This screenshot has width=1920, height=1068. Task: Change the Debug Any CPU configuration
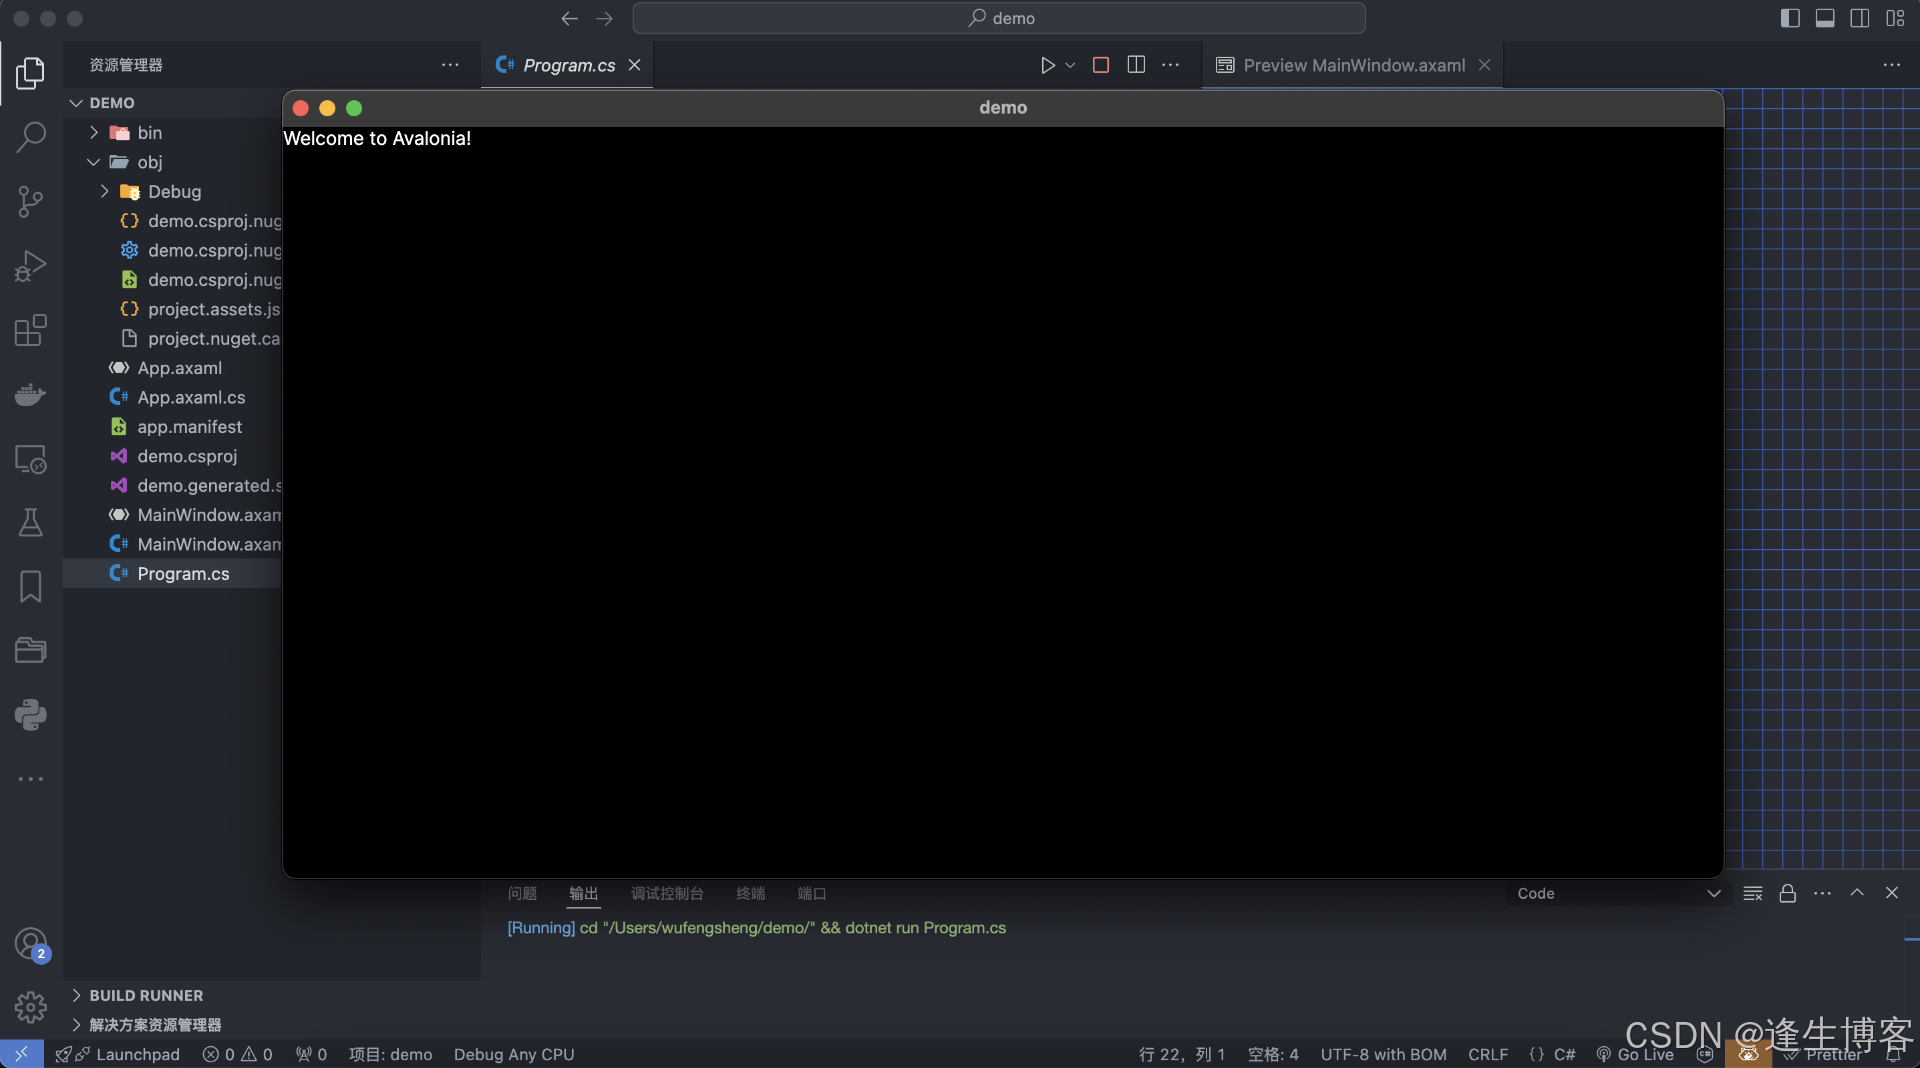[514, 1055]
